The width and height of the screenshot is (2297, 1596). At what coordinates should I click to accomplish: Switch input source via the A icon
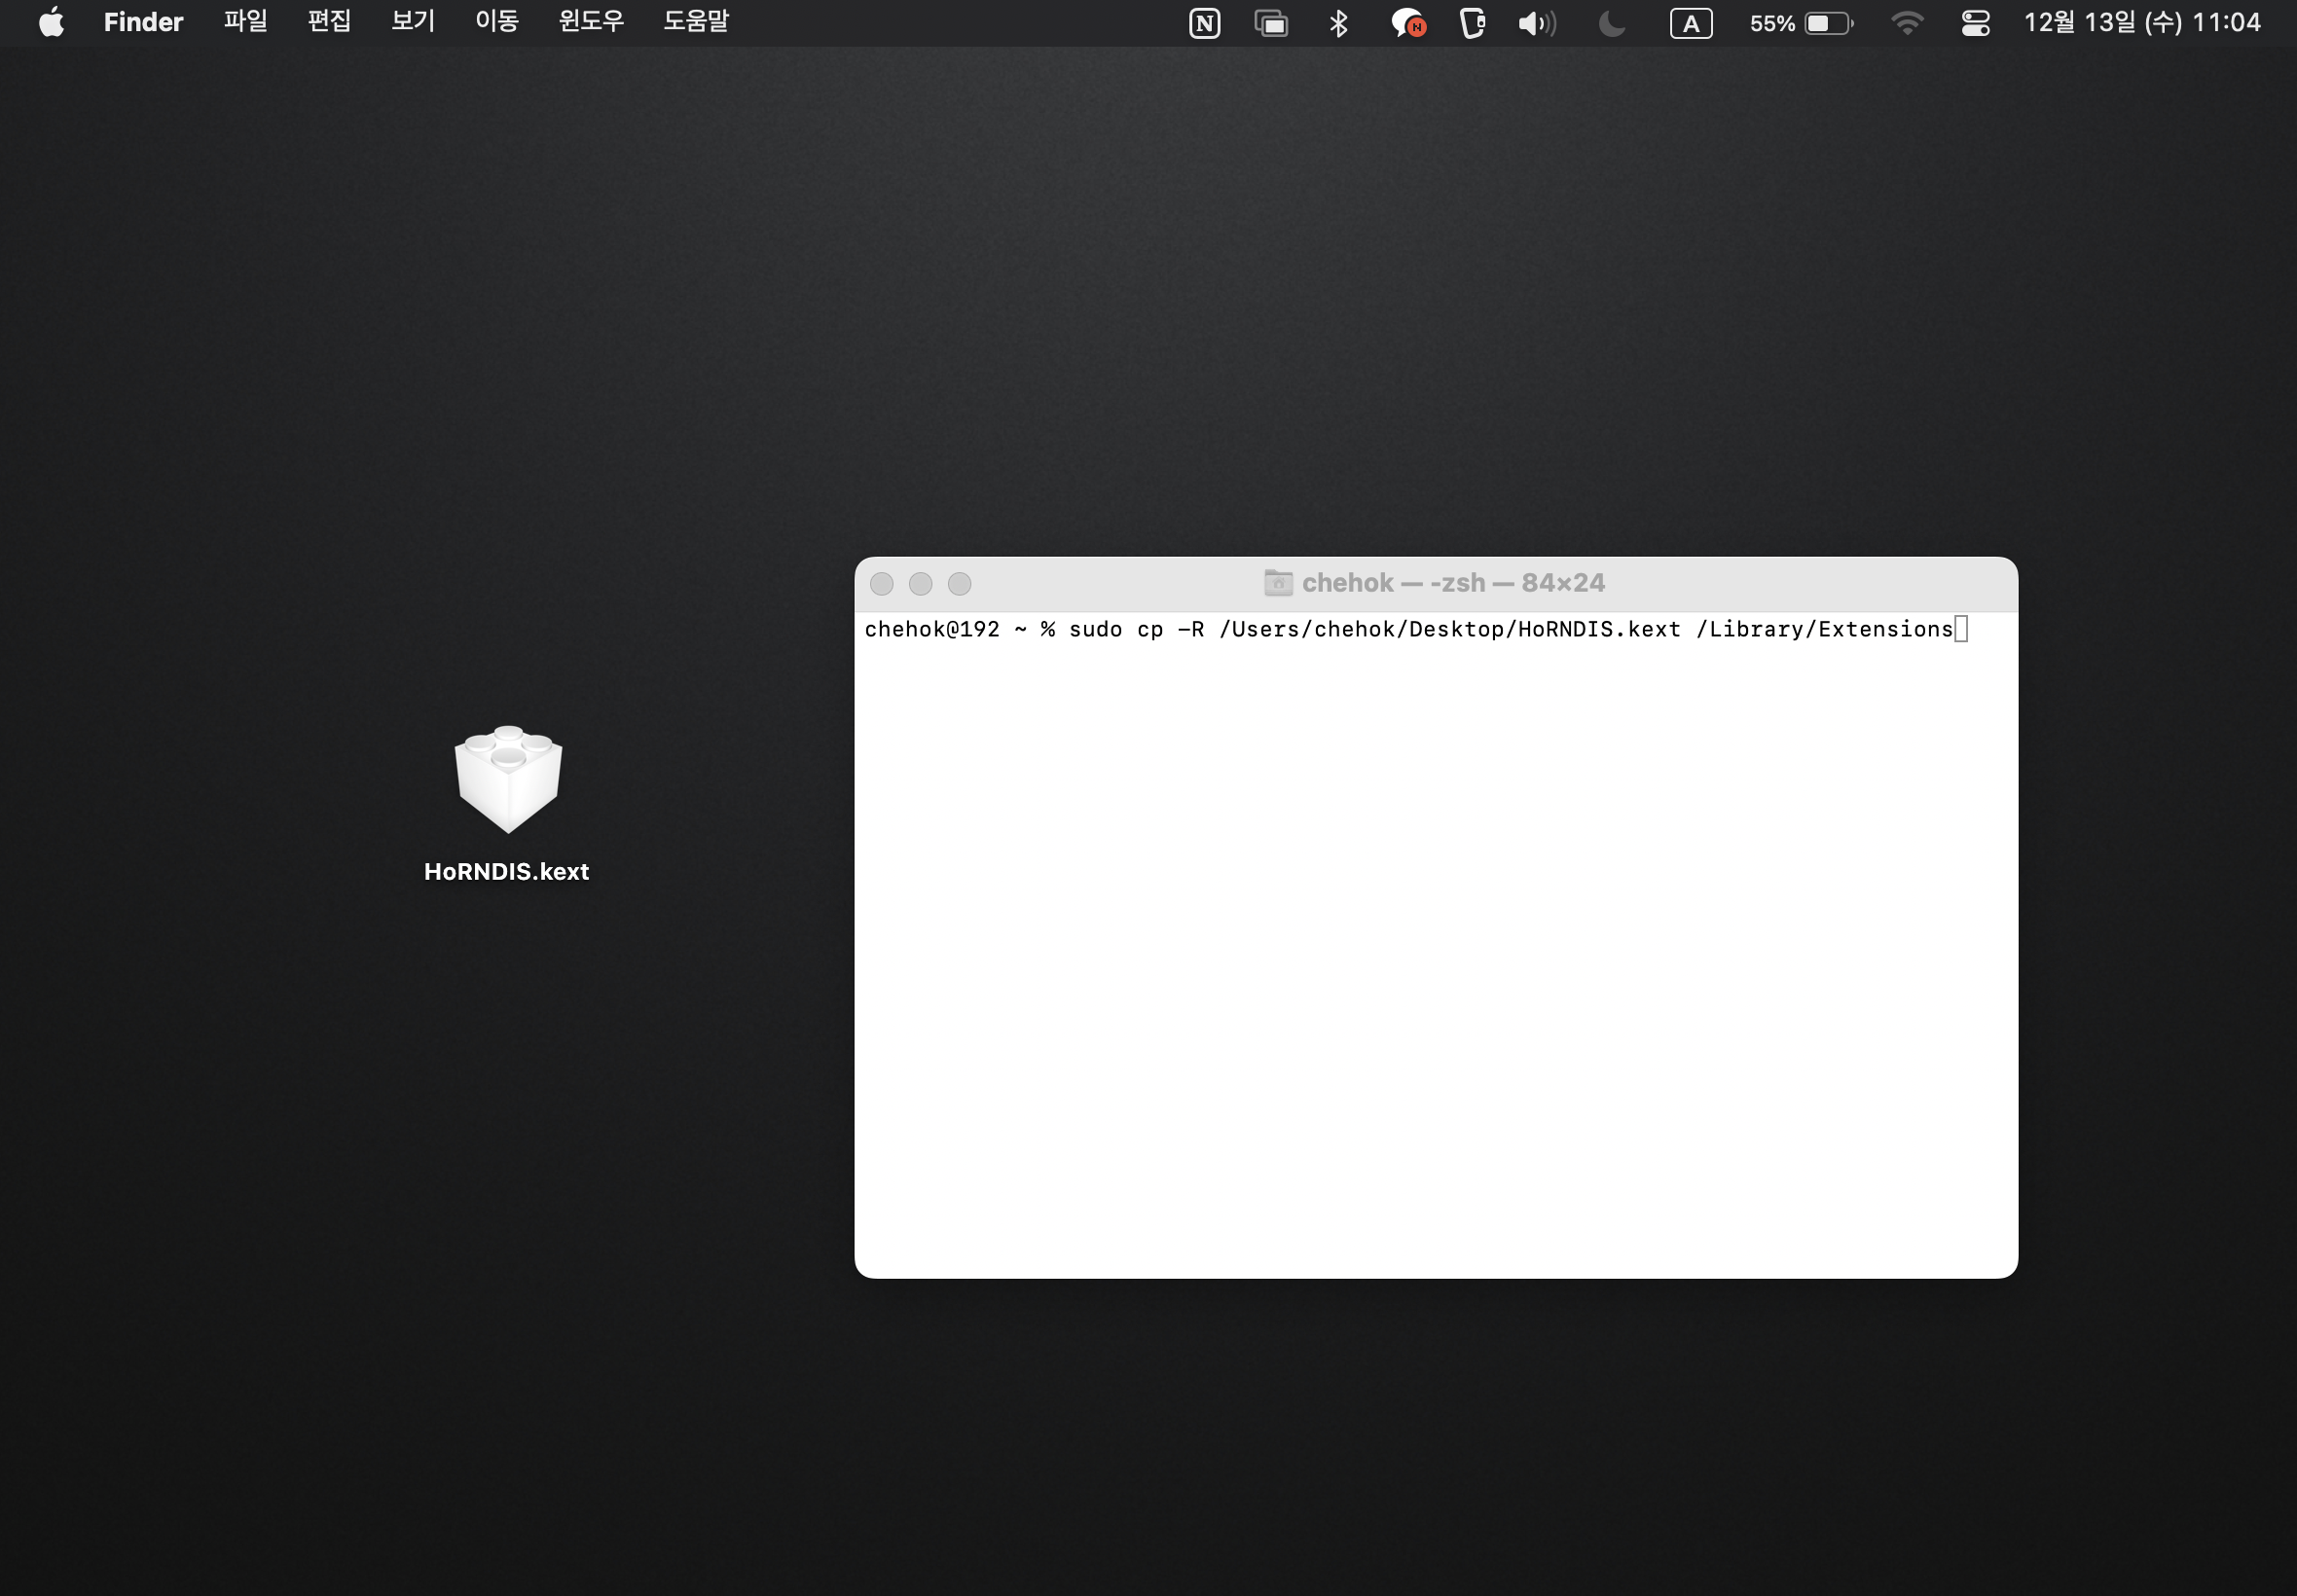(1690, 23)
